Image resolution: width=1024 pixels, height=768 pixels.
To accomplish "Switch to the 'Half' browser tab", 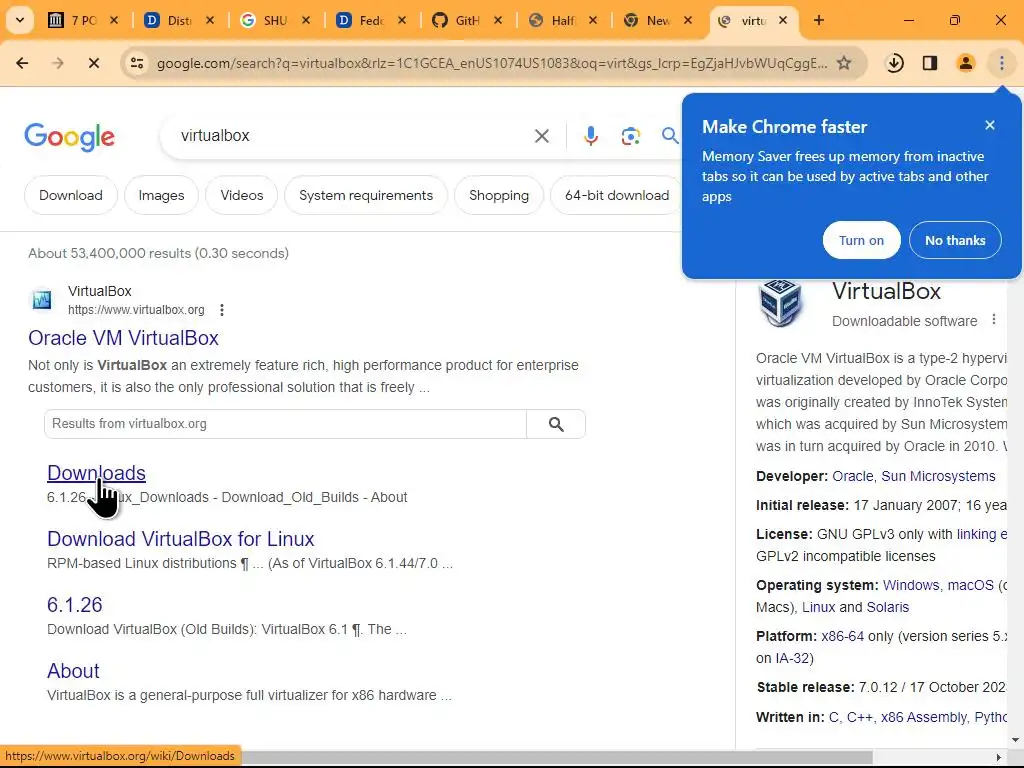I will coord(562,20).
